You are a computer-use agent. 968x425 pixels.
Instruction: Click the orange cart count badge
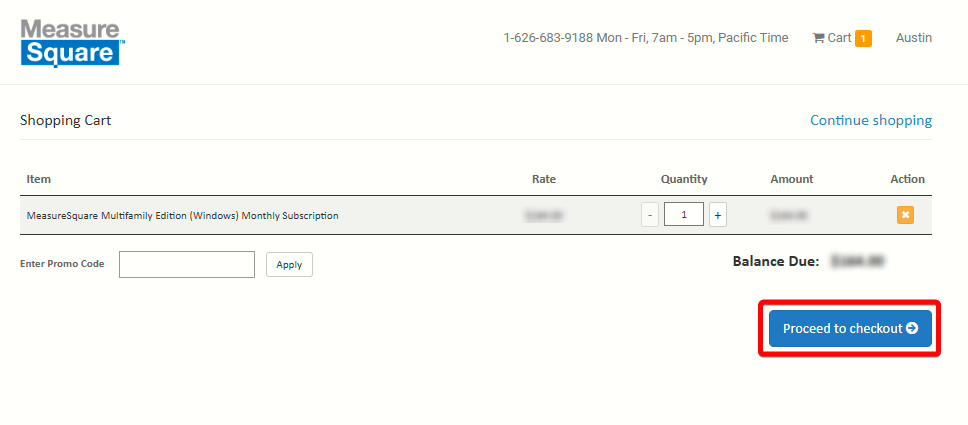click(x=863, y=39)
